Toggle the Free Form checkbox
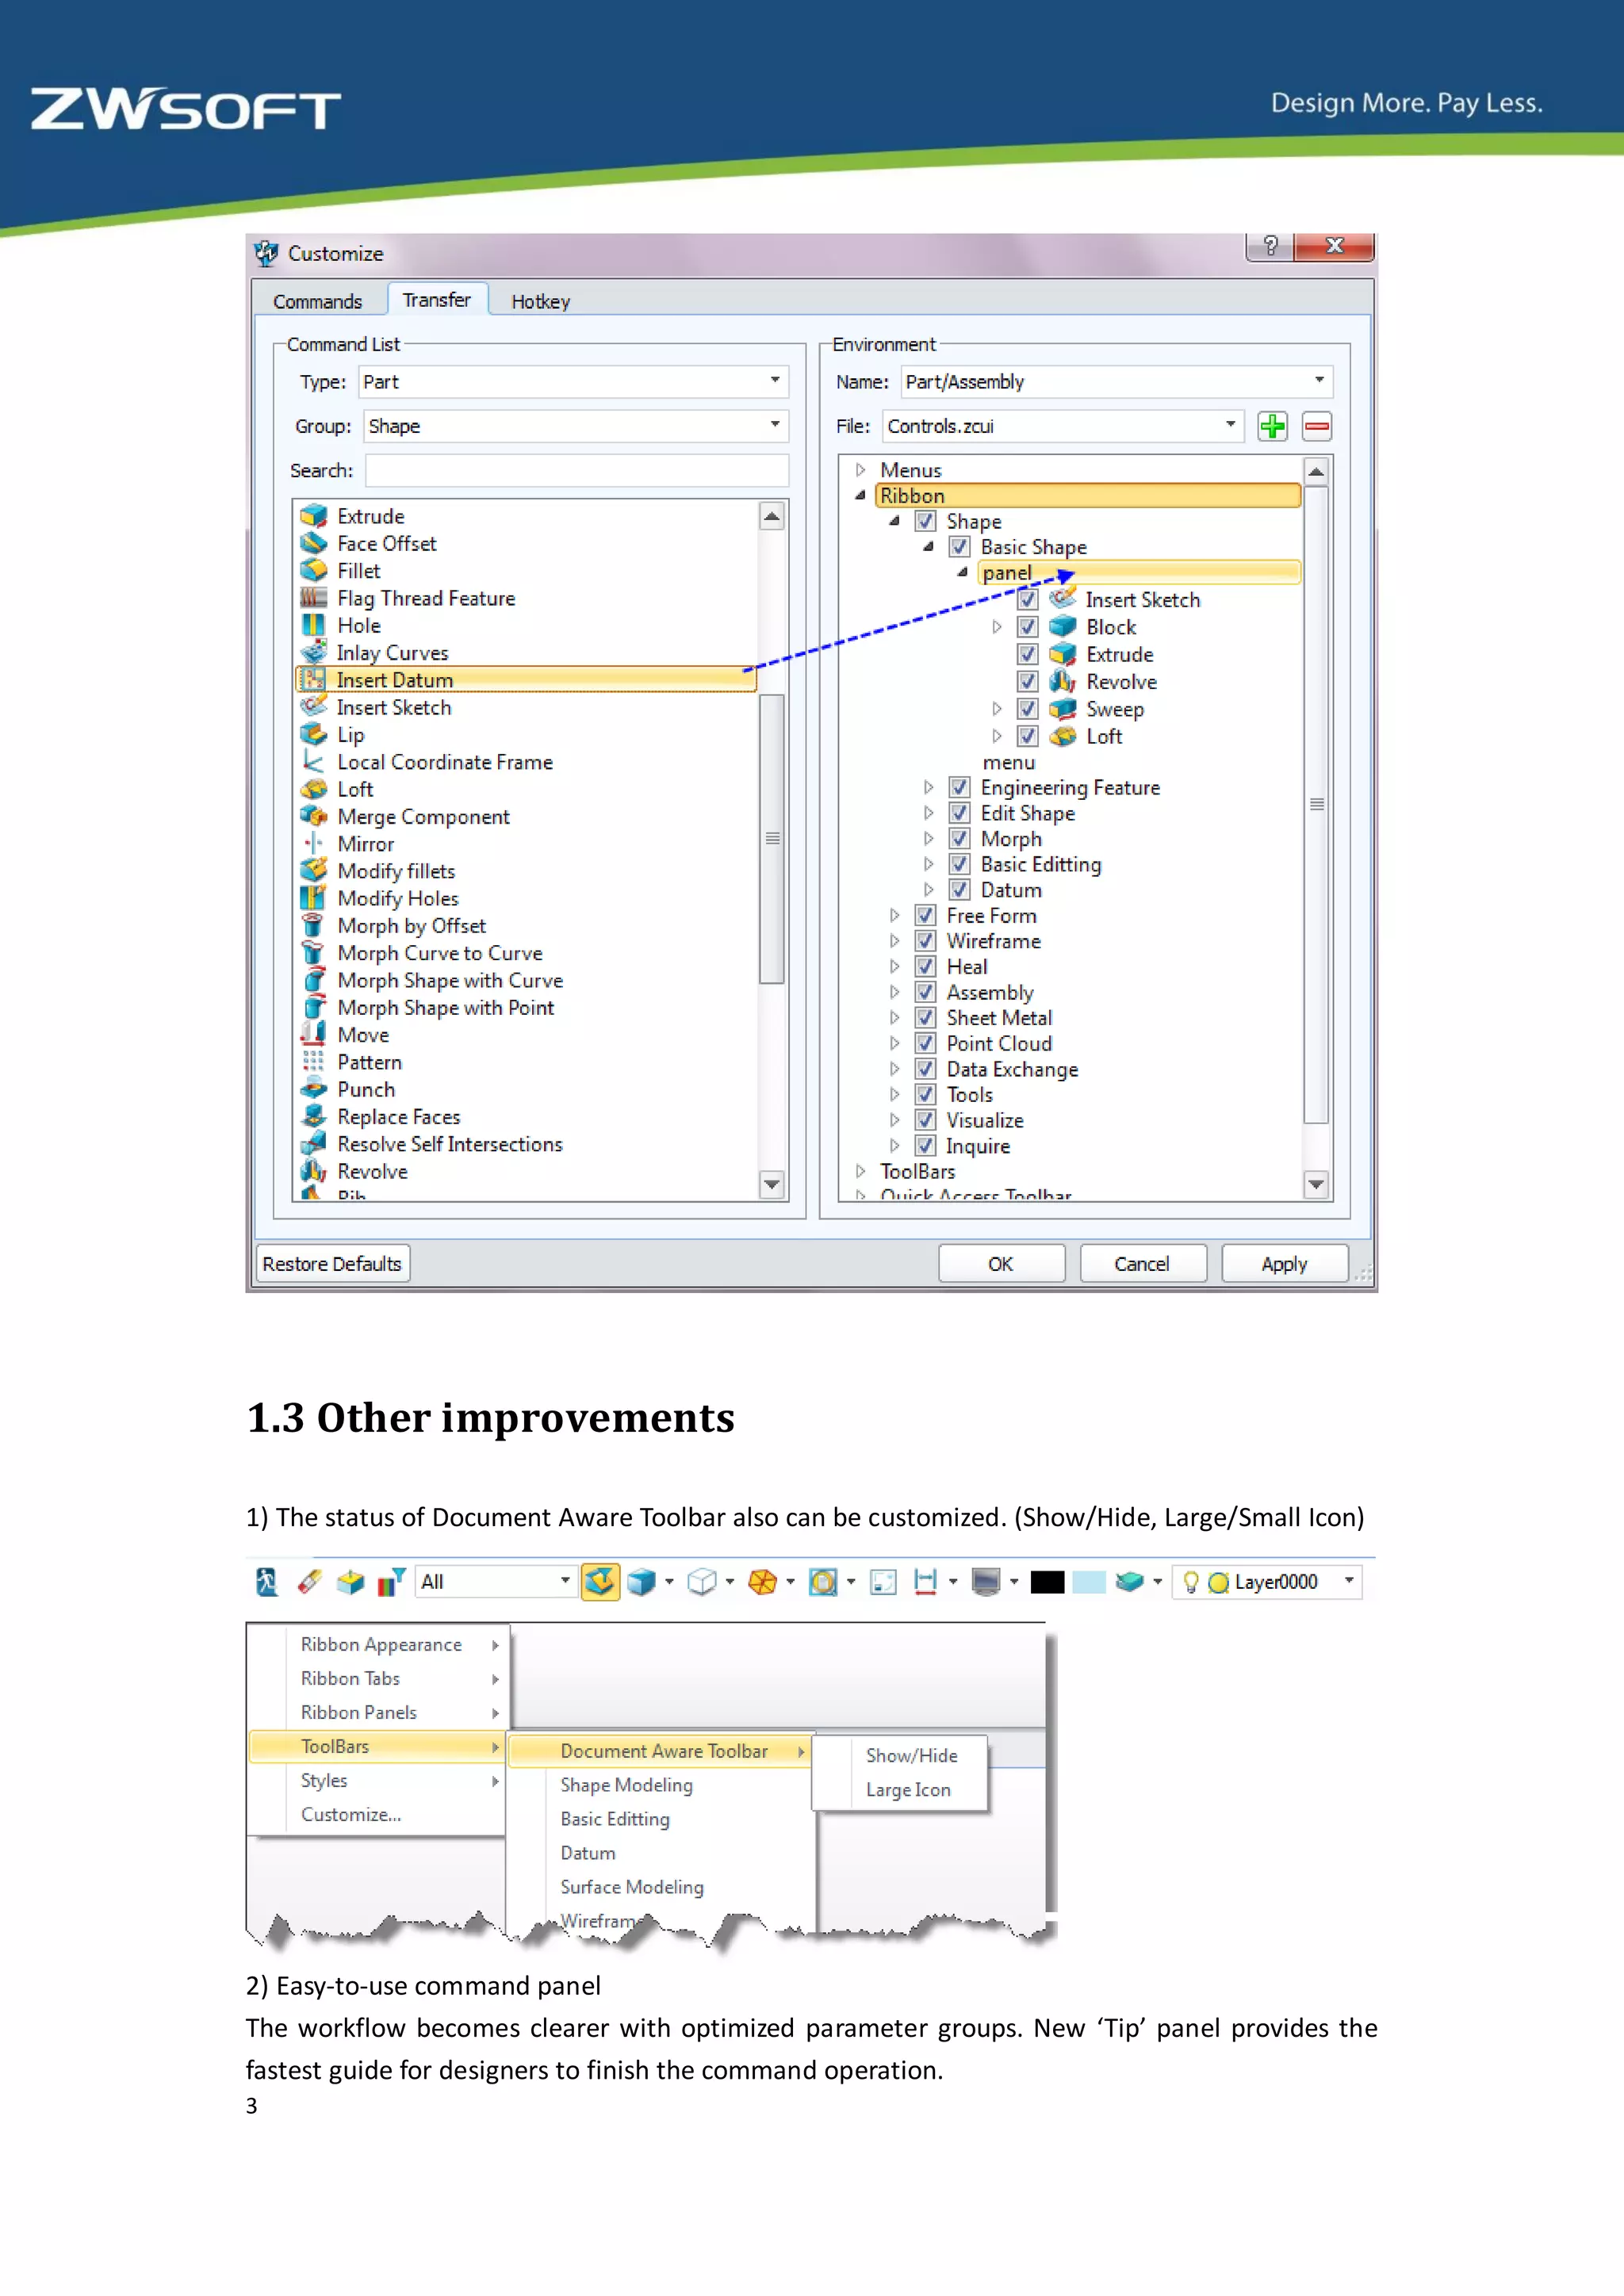Image resolution: width=1624 pixels, height=2296 pixels. tap(926, 915)
